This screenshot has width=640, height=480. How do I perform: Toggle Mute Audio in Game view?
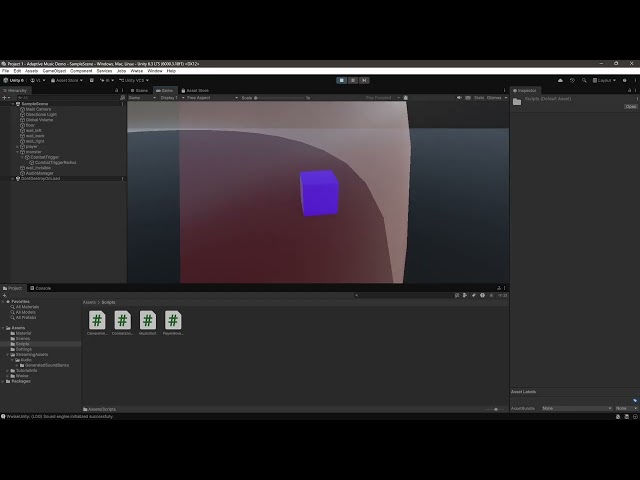click(459, 98)
